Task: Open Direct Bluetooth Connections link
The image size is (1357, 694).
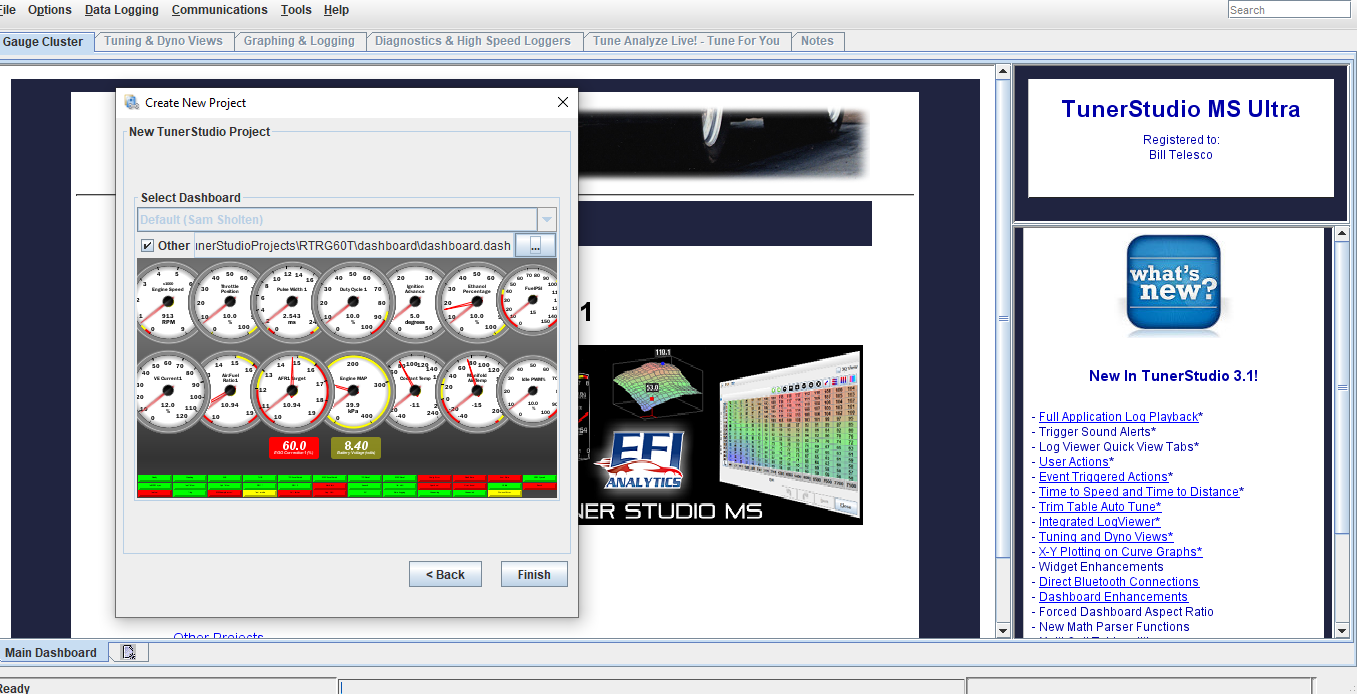Action: coord(1119,582)
